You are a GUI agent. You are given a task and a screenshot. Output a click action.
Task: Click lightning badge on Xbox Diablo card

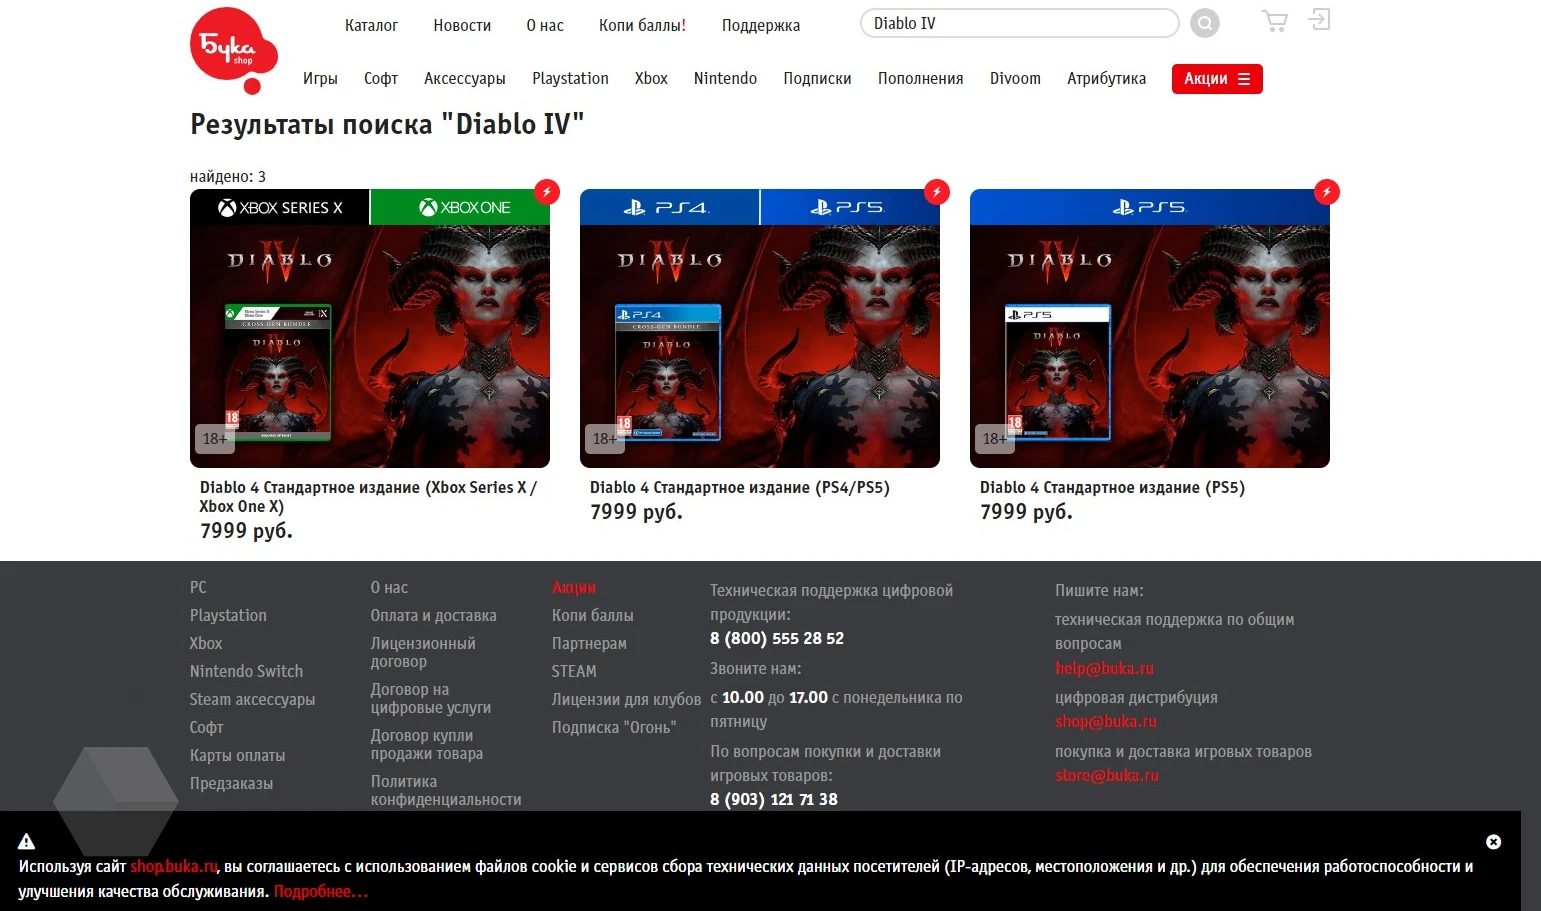pyautogui.click(x=547, y=192)
